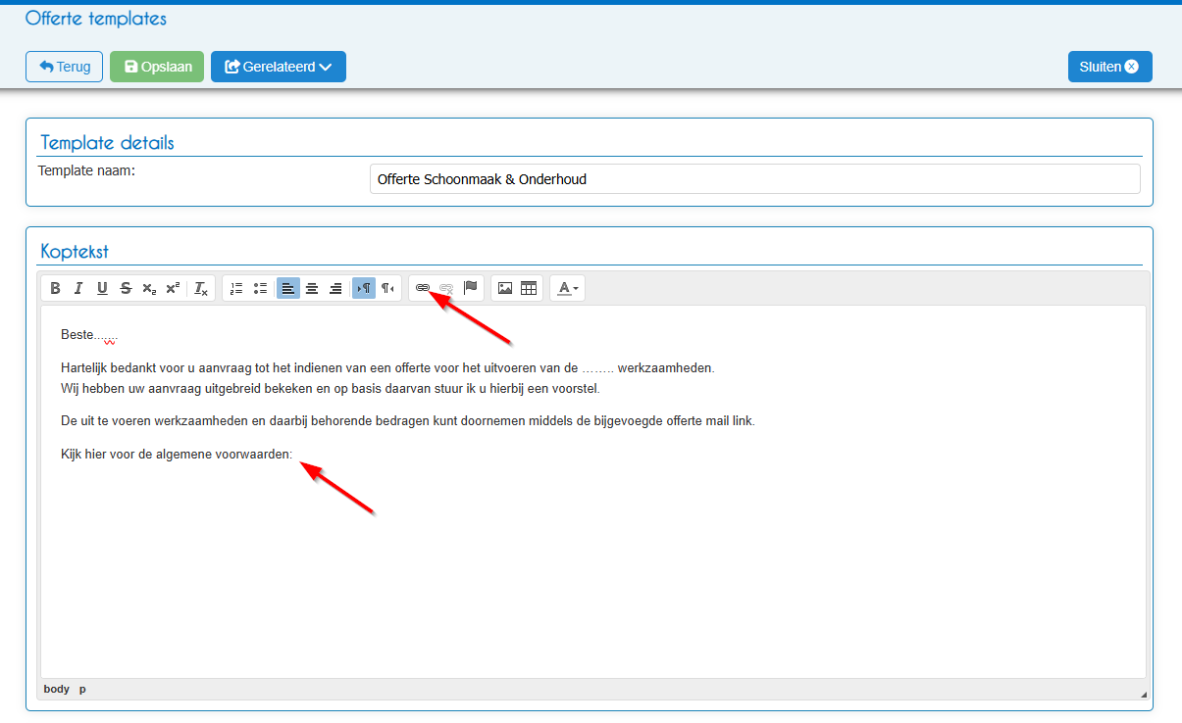Switch to right-to-left text direction
This screenshot has width=1182, height=723.
(x=387, y=288)
